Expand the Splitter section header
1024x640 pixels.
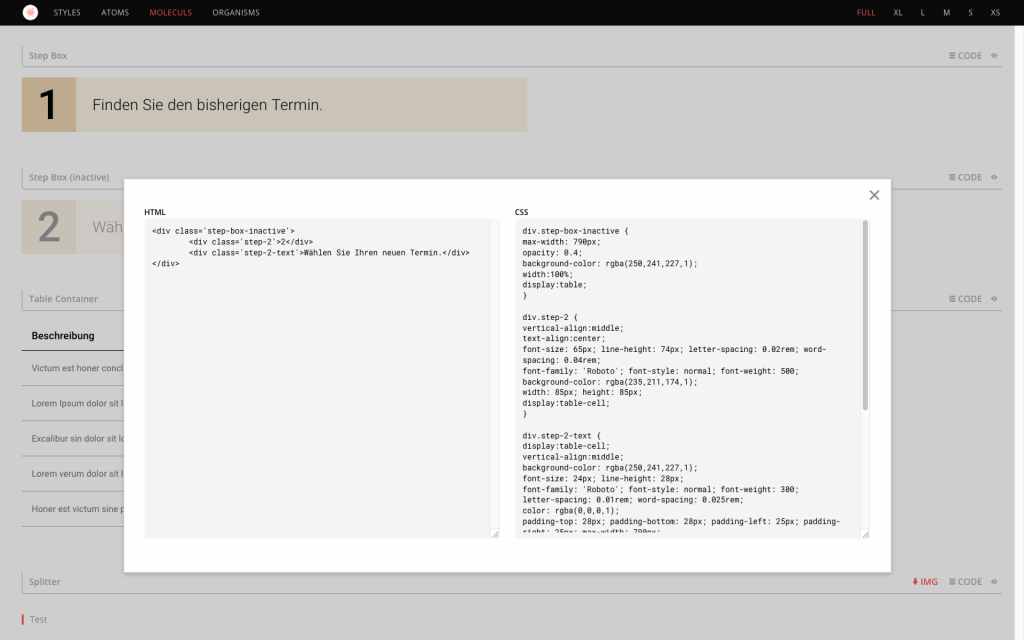point(43,581)
